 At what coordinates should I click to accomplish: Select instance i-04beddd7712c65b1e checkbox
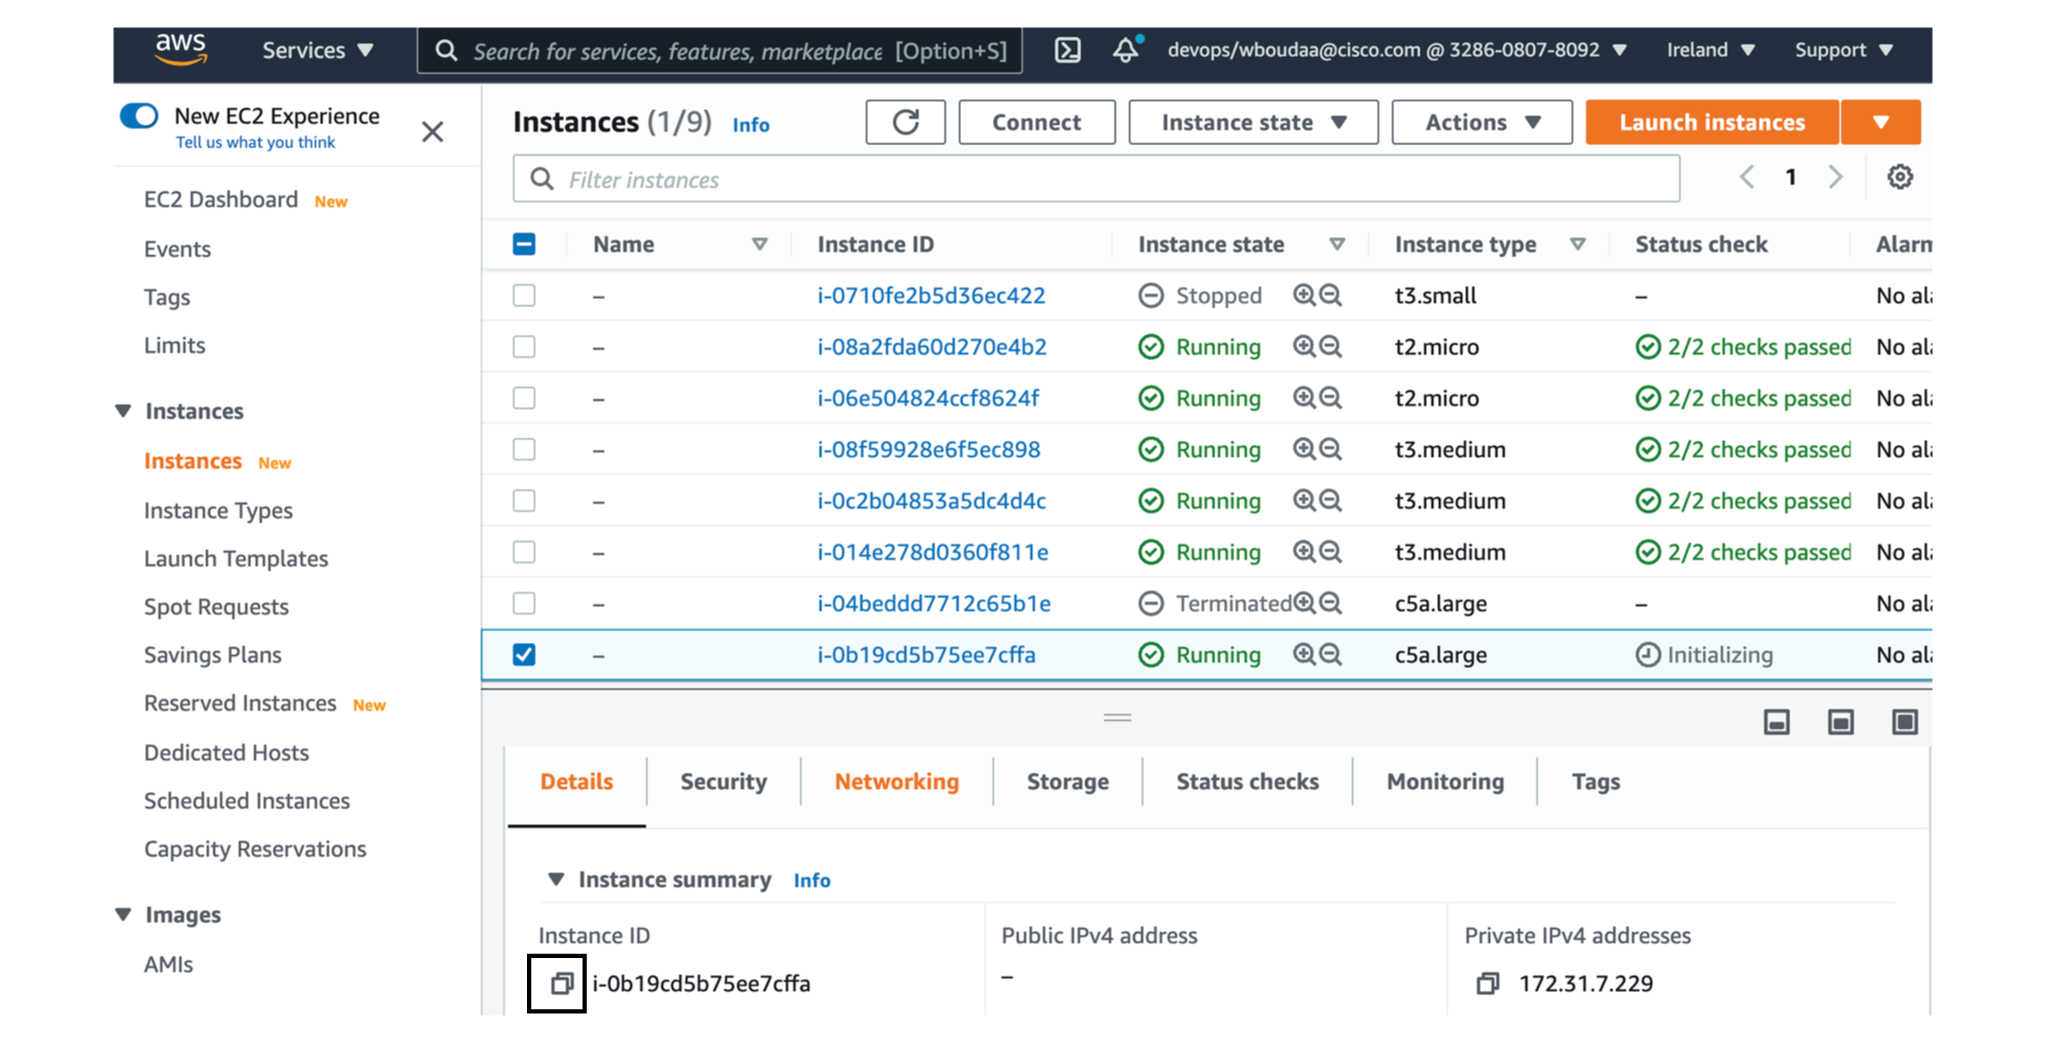[524, 603]
